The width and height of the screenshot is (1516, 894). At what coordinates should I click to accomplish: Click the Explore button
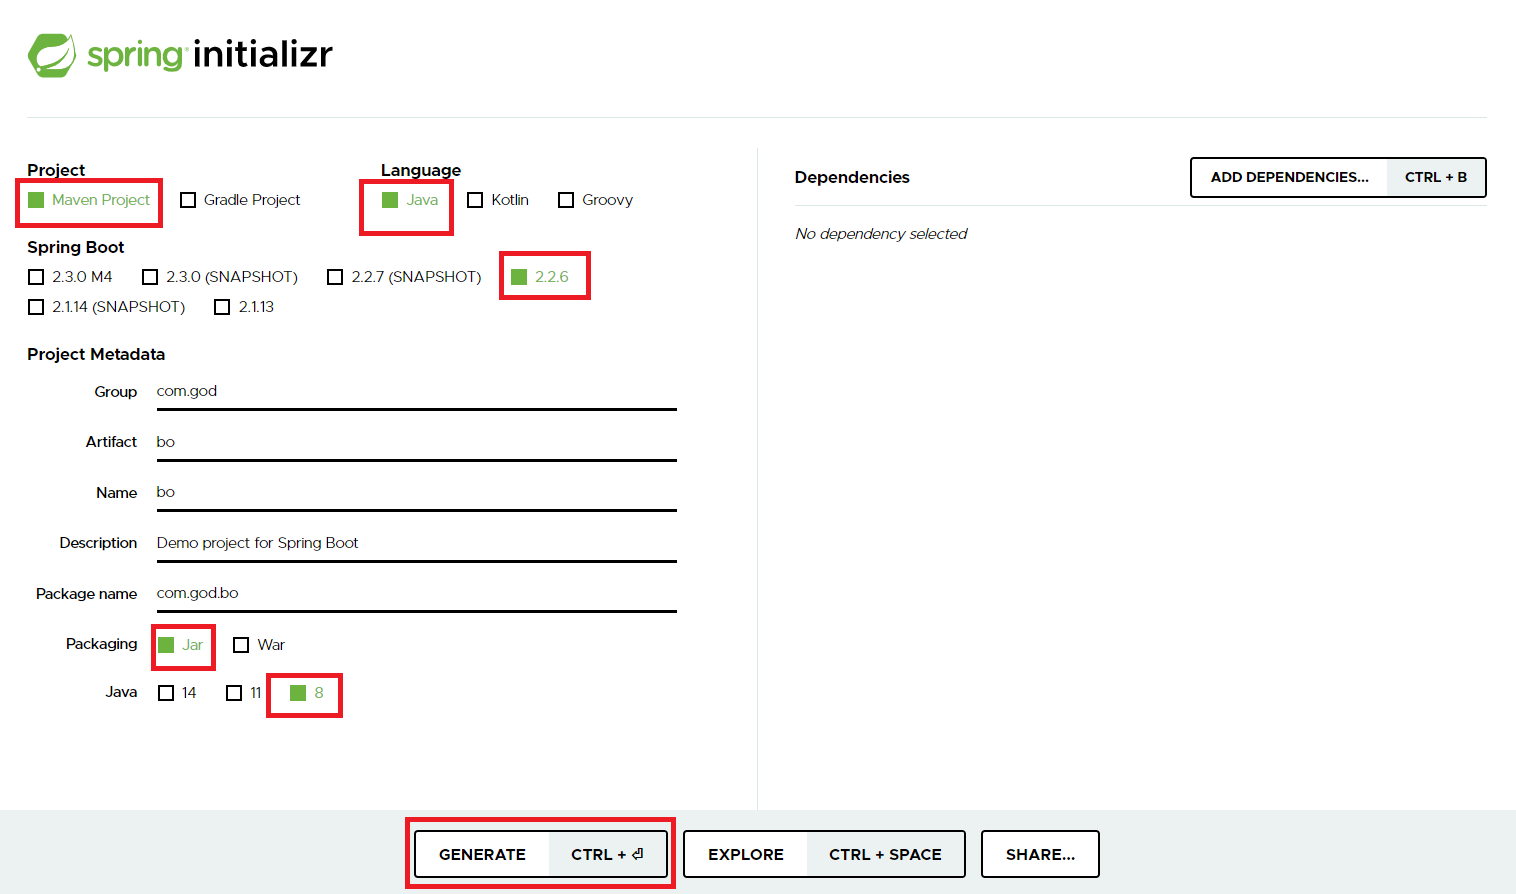click(x=824, y=854)
